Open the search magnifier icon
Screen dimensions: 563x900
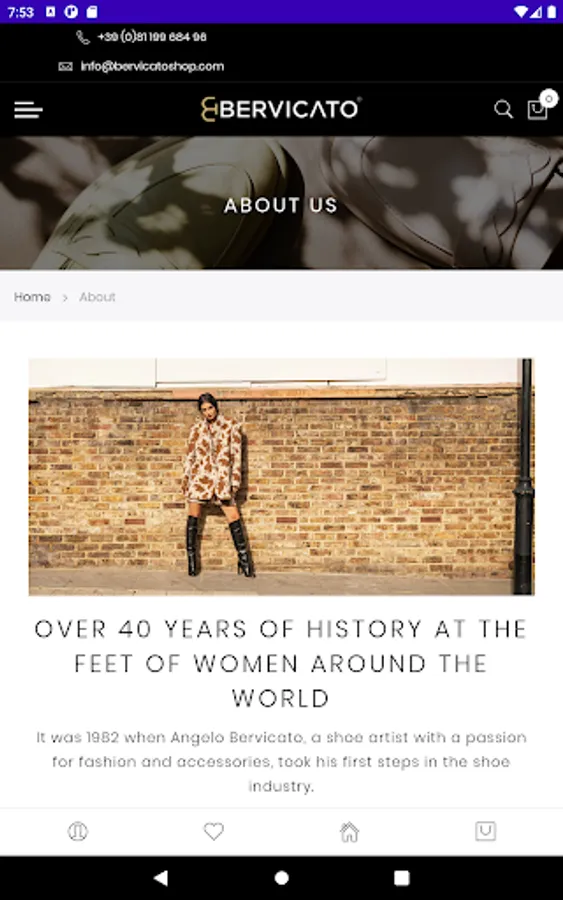click(x=503, y=109)
